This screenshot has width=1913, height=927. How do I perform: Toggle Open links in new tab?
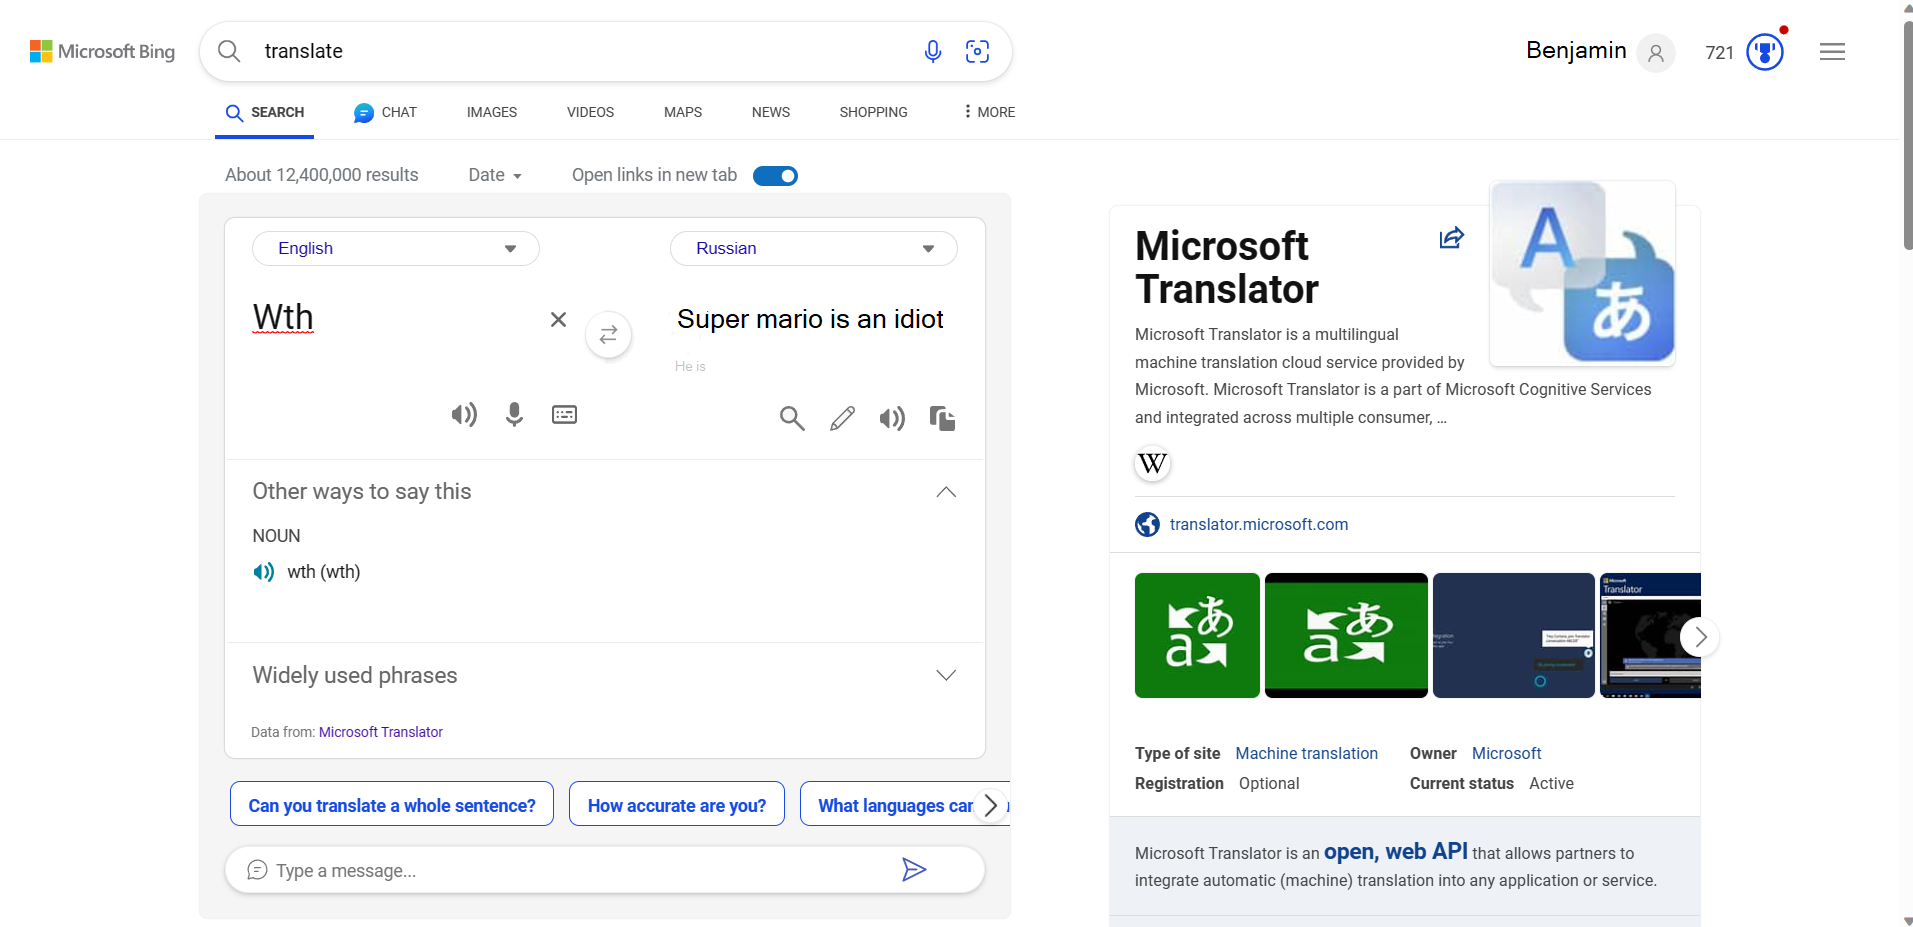pyautogui.click(x=775, y=176)
